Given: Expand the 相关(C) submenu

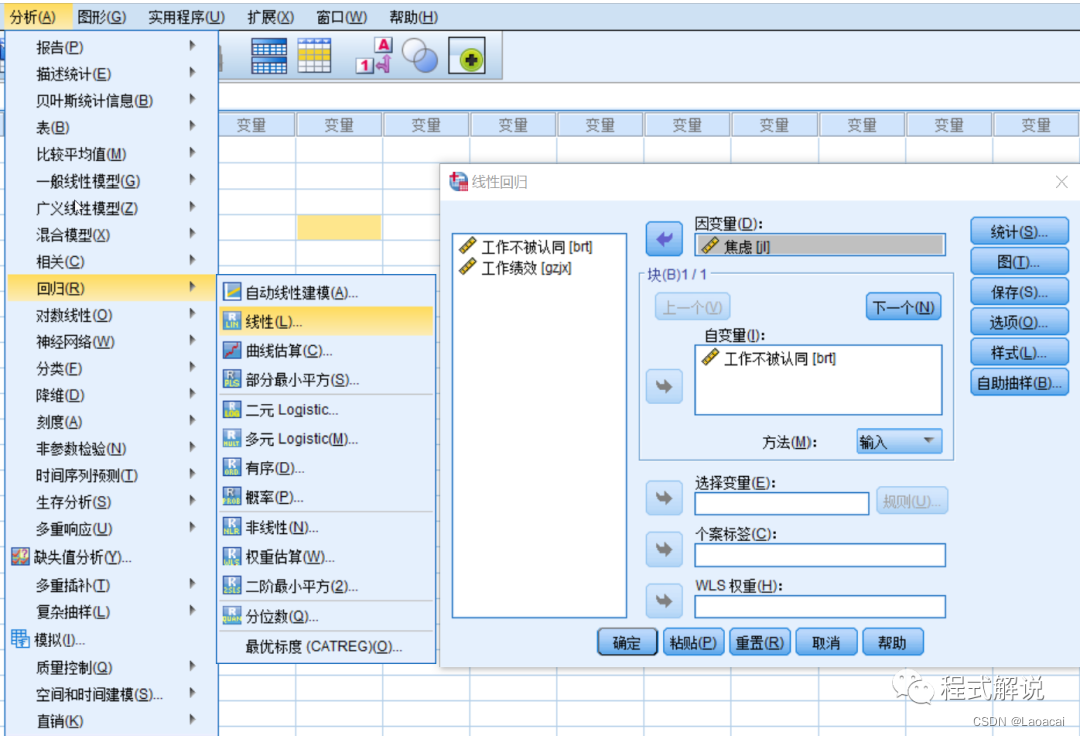Looking at the screenshot, I should tap(112, 262).
